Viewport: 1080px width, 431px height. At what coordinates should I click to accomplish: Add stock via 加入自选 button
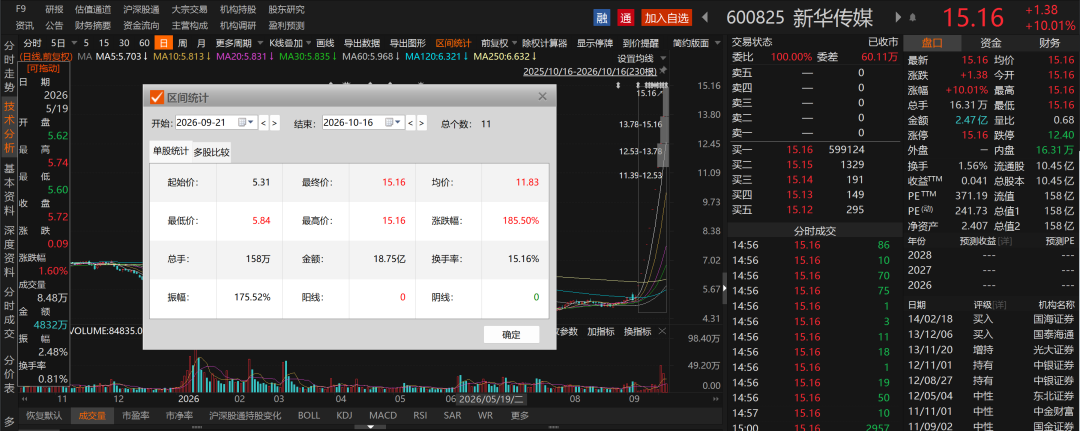[x=665, y=17]
